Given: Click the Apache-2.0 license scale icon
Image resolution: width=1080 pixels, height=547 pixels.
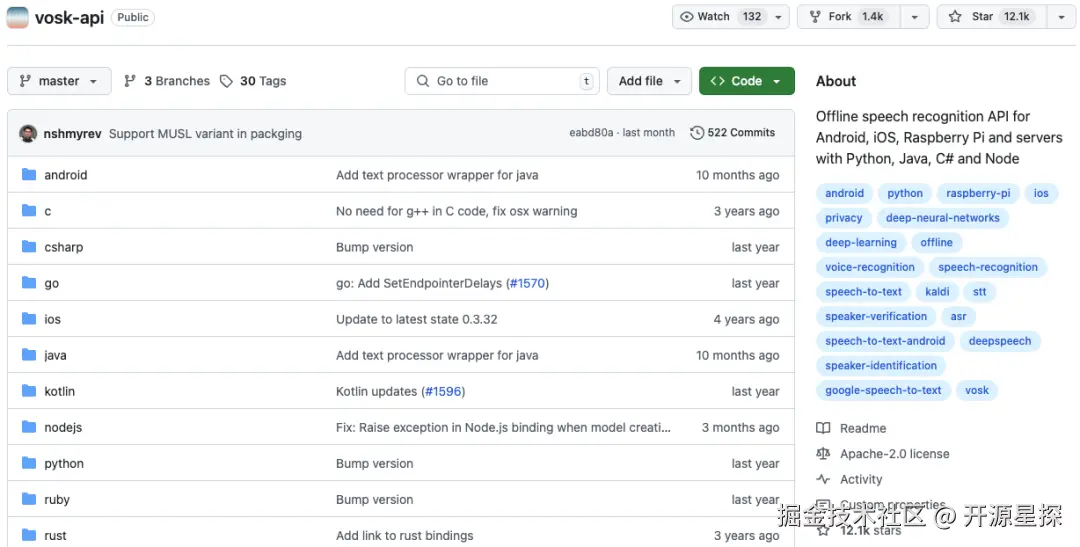Looking at the screenshot, I should click(x=823, y=454).
